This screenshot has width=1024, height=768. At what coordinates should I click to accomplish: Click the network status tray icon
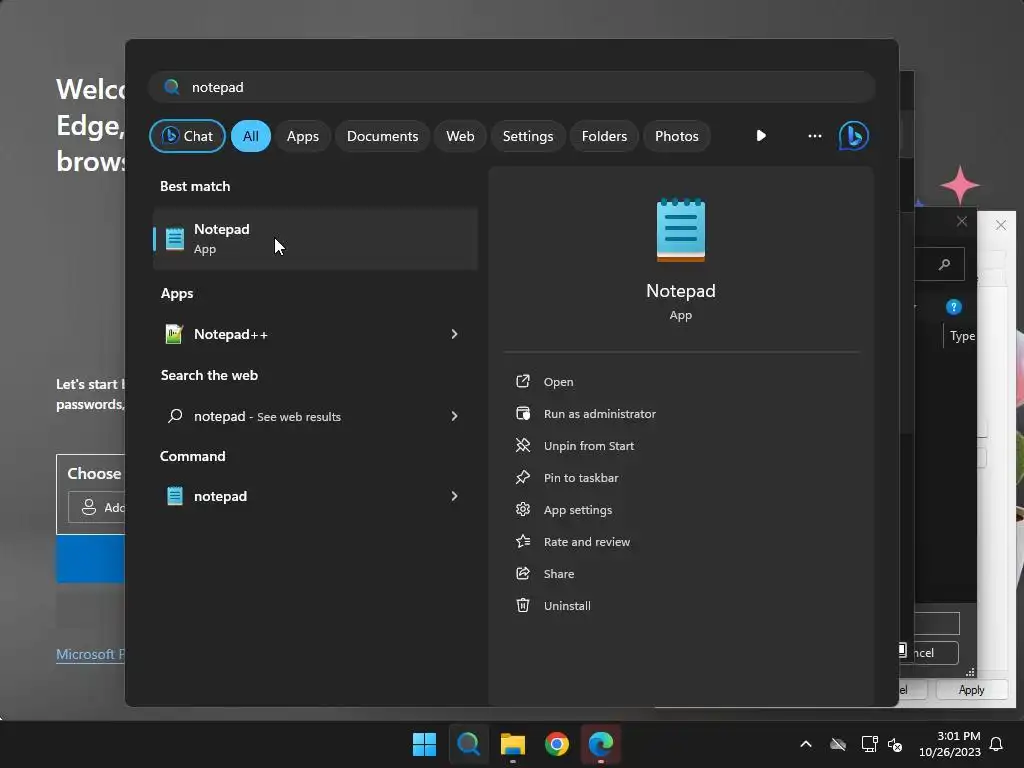coord(869,744)
